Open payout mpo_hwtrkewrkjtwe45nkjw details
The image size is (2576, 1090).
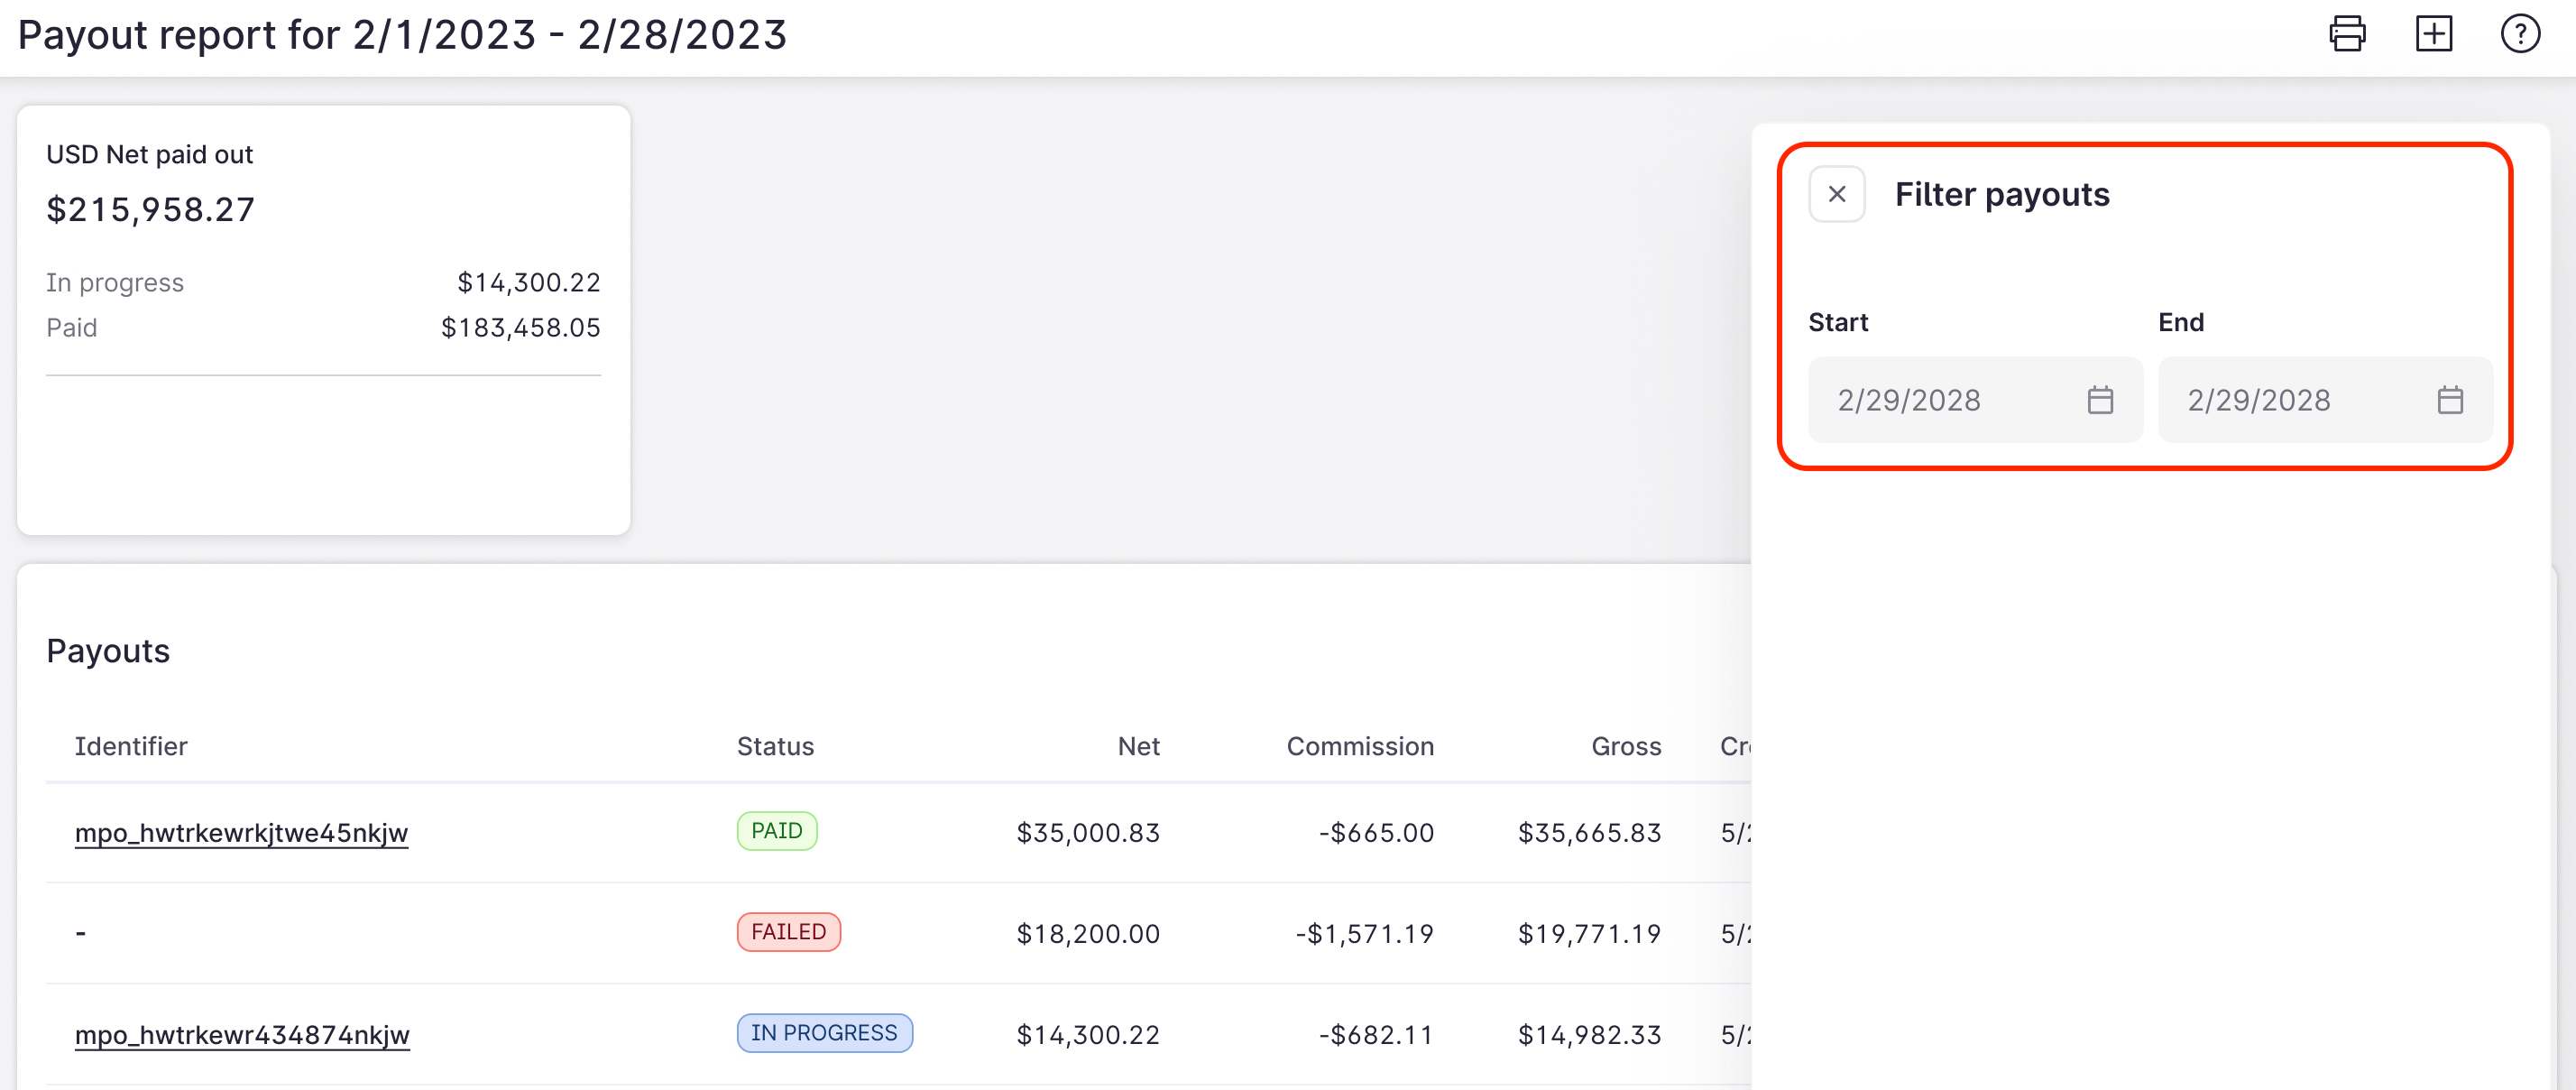tap(242, 832)
